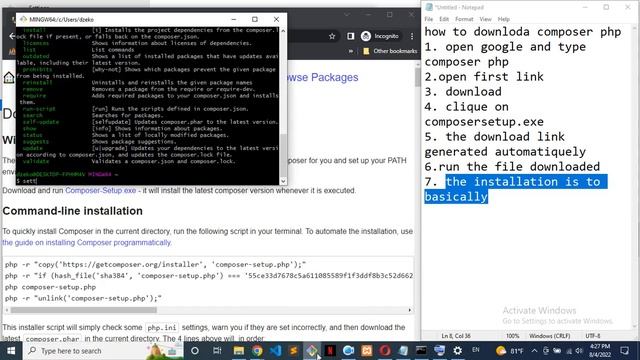Open Chrome side panel icon
Screen dimensions: 640x360
point(351,36)
